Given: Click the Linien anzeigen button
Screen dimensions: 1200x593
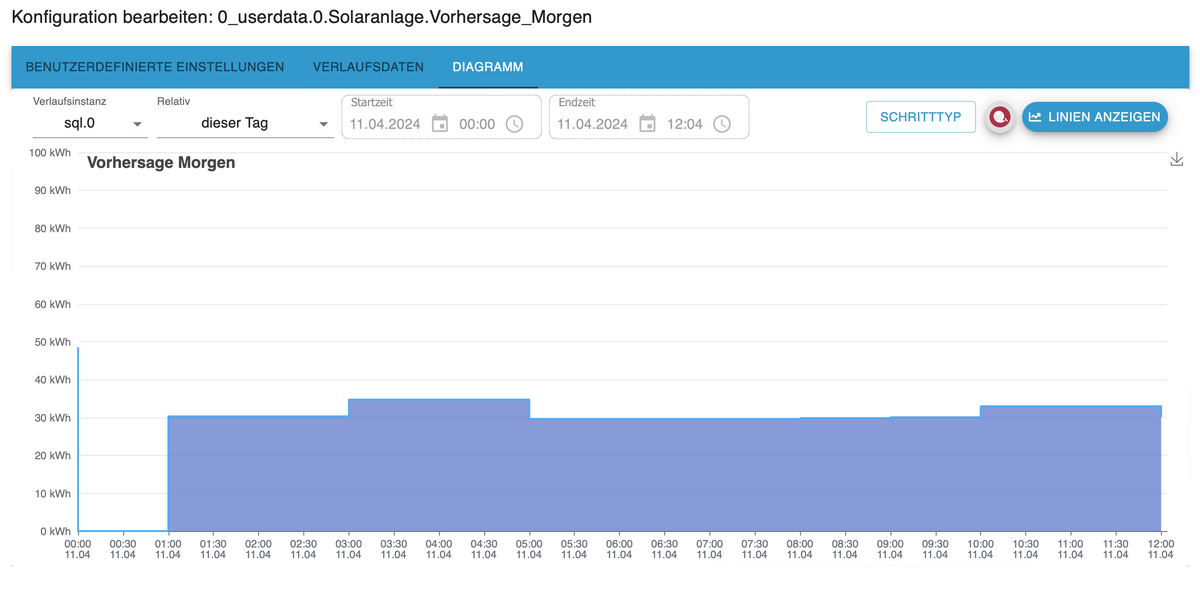Looking at the screenshot, I should pos(1095,117).
